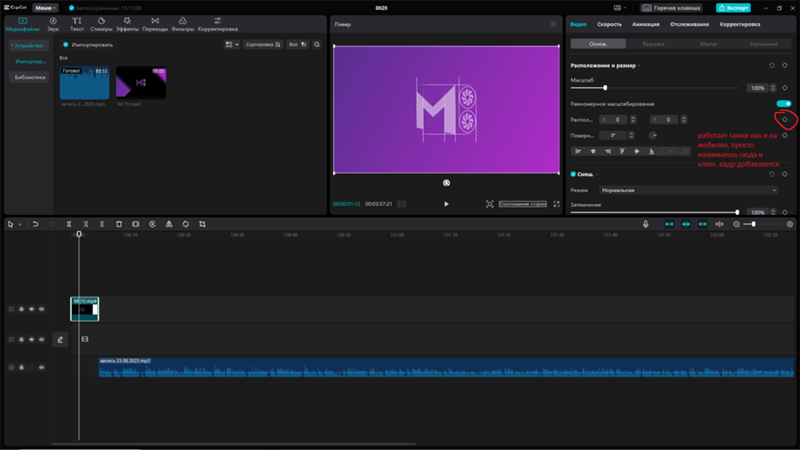The height and width of the screenshot is (450, 800).
Task: Open the Сортировка sort dropdown
Action: click(263, 44)
